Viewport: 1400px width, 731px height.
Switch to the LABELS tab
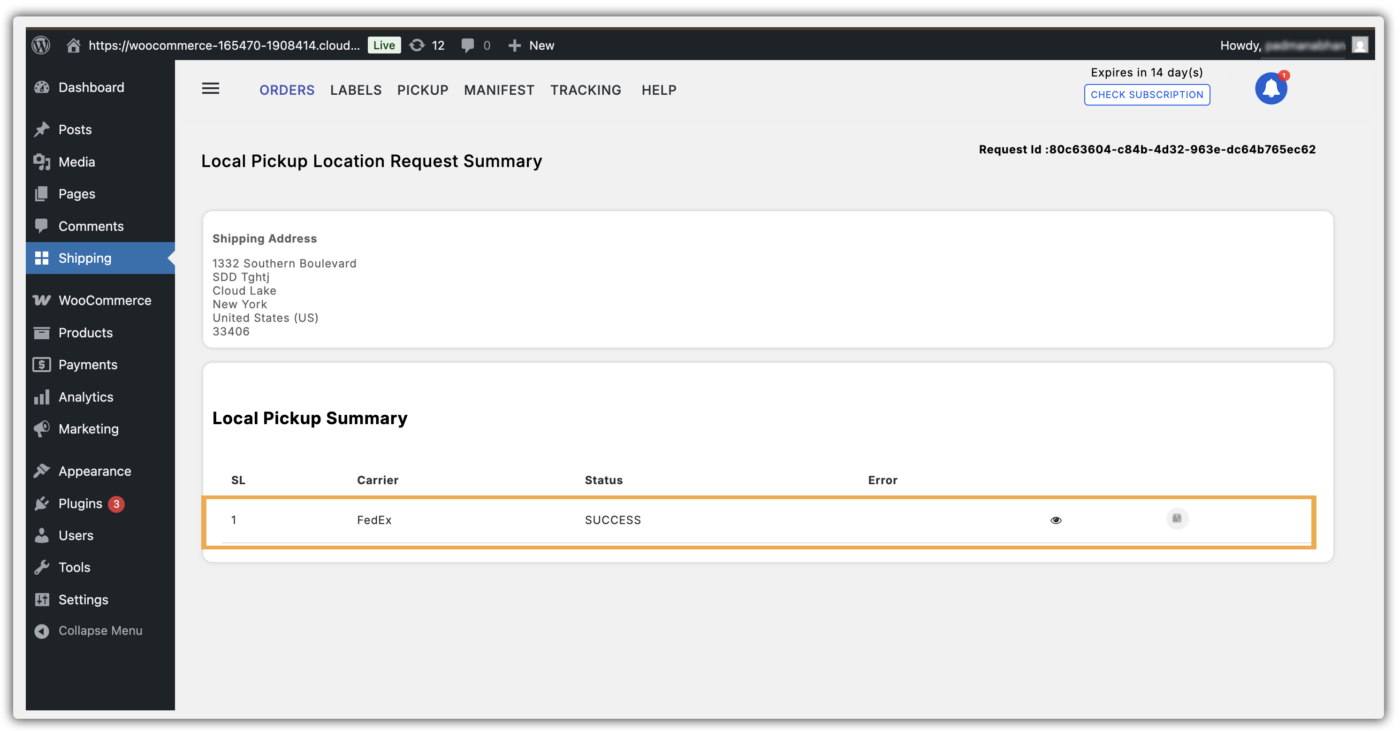(356, 90)
